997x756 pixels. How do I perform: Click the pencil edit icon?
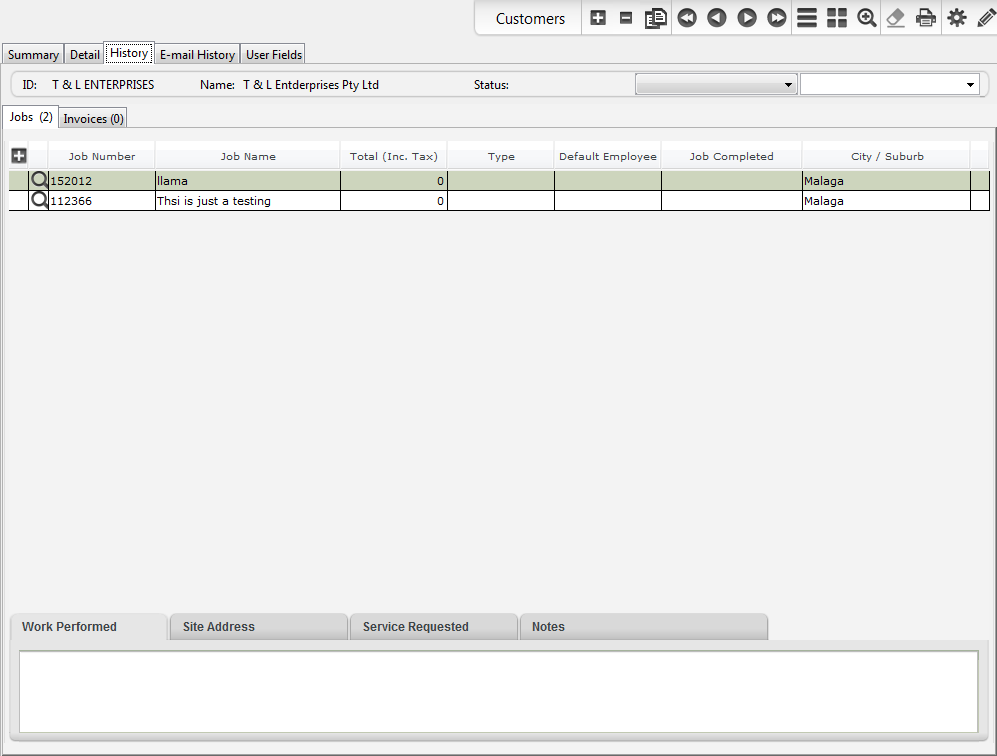986,18
